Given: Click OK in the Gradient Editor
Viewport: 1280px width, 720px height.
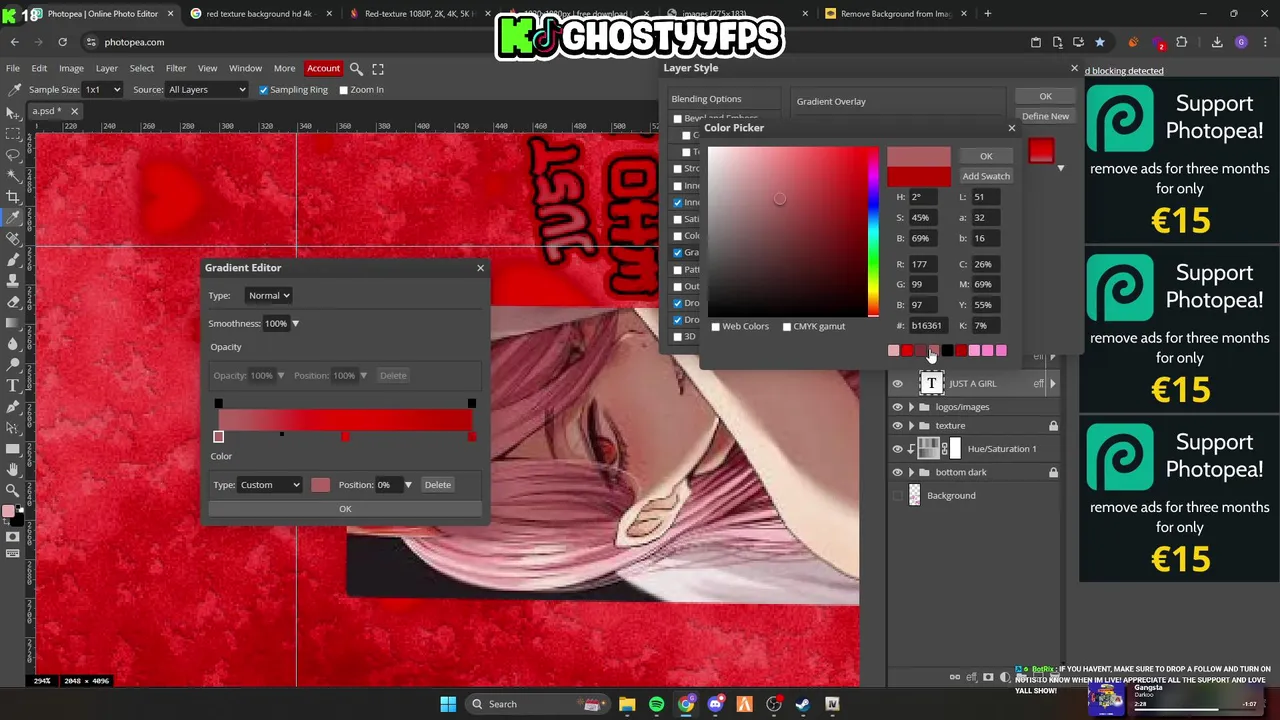Looking at the screenshot, I should pos(345,509).
